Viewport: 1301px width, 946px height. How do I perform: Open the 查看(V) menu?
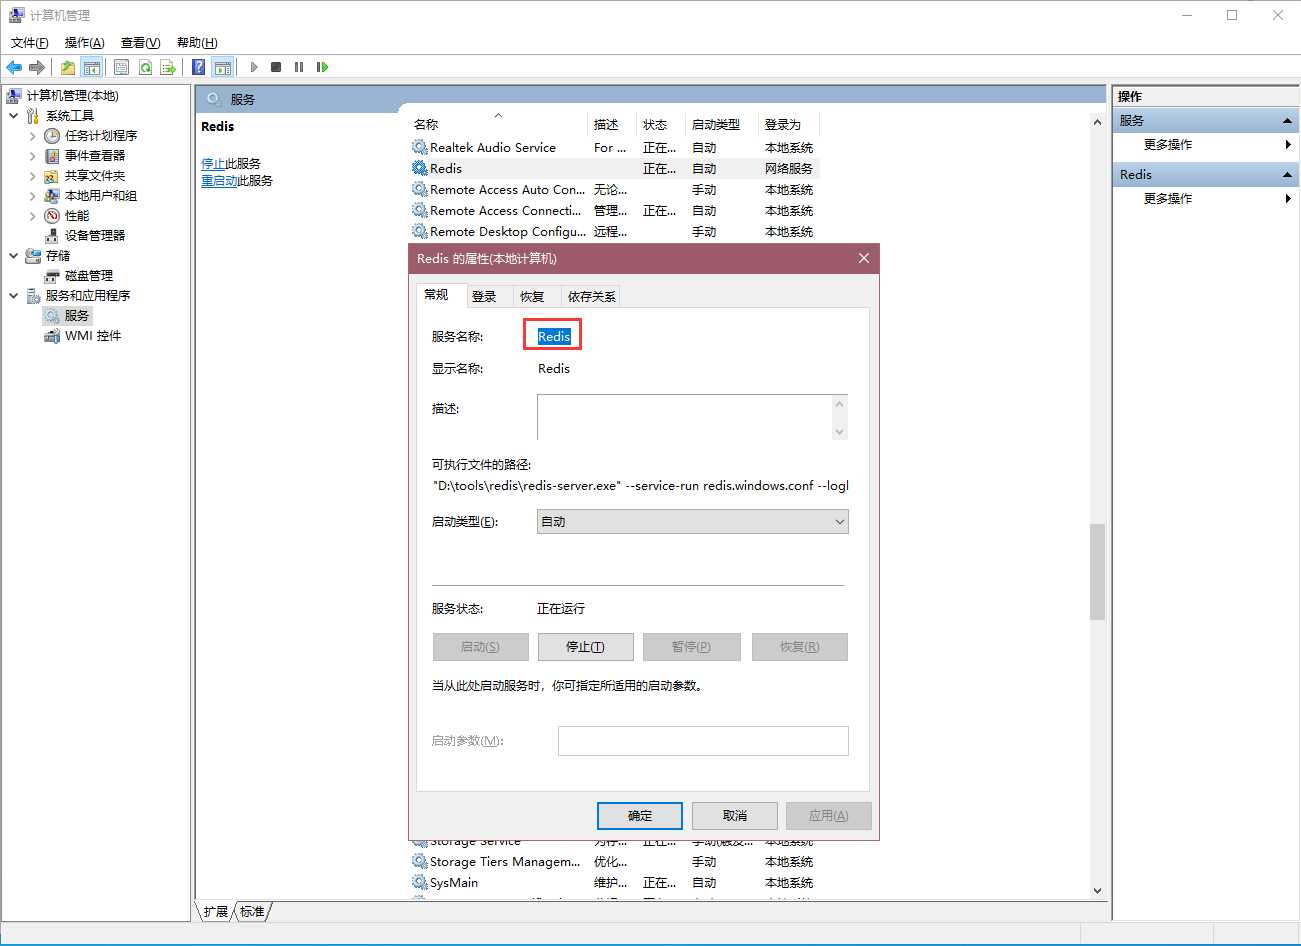point(140,42)
